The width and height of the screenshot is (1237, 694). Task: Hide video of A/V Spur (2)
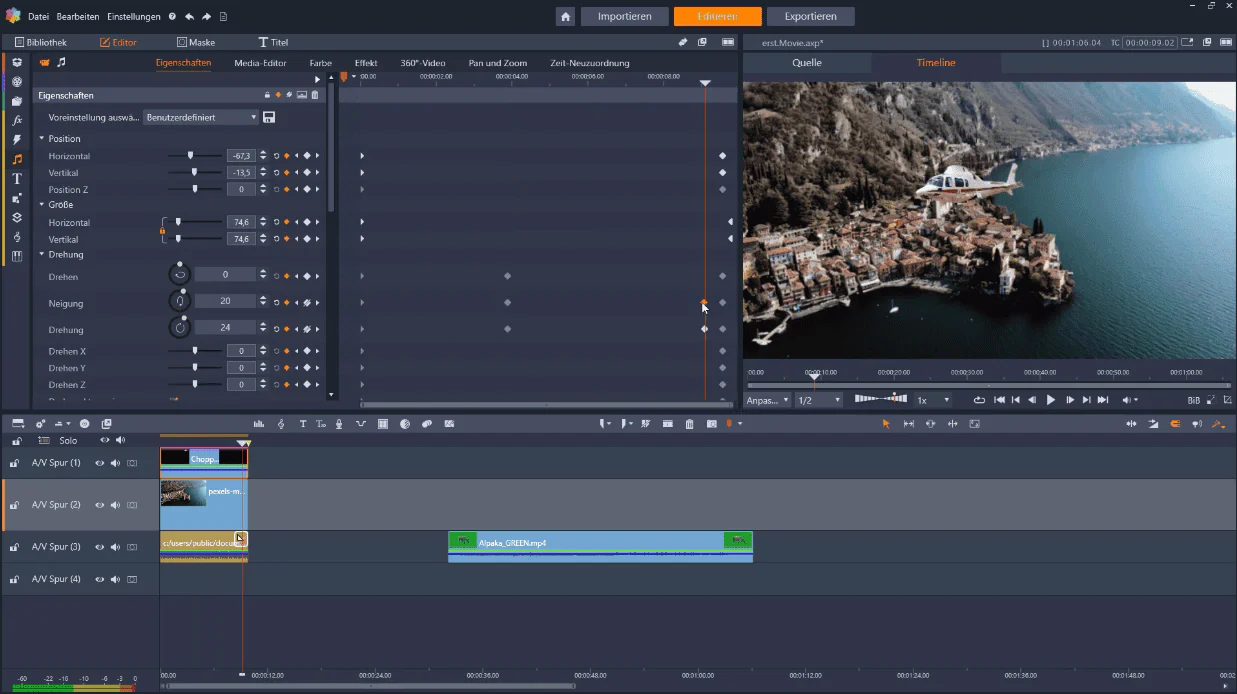(99, 505)
